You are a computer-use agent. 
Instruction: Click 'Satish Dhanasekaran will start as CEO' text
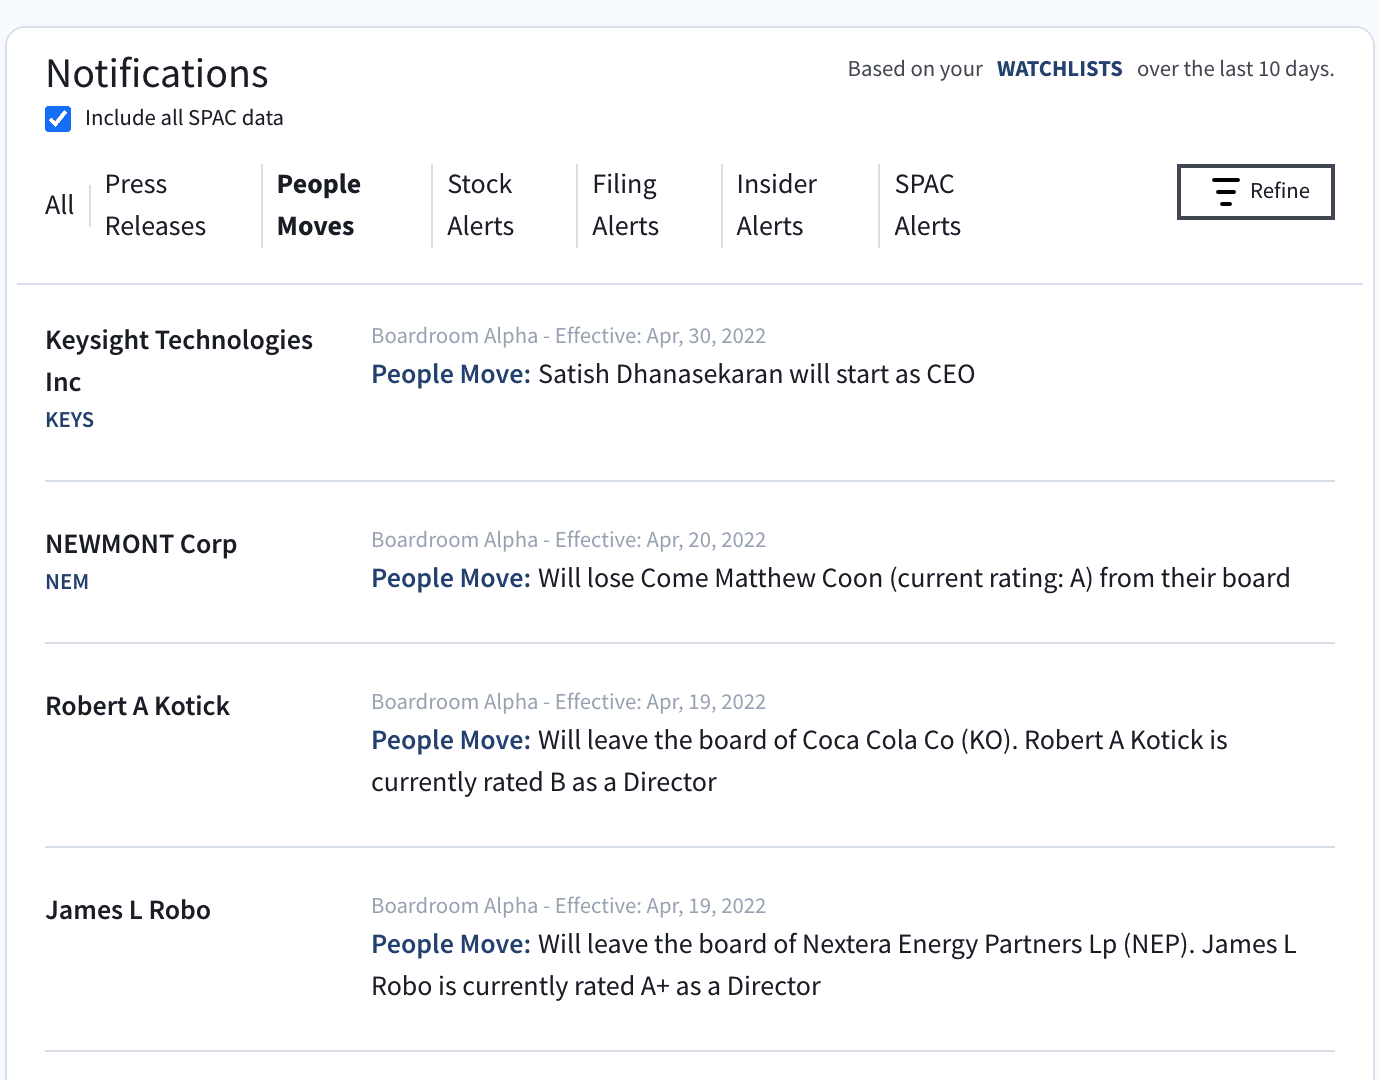(756, 374)
